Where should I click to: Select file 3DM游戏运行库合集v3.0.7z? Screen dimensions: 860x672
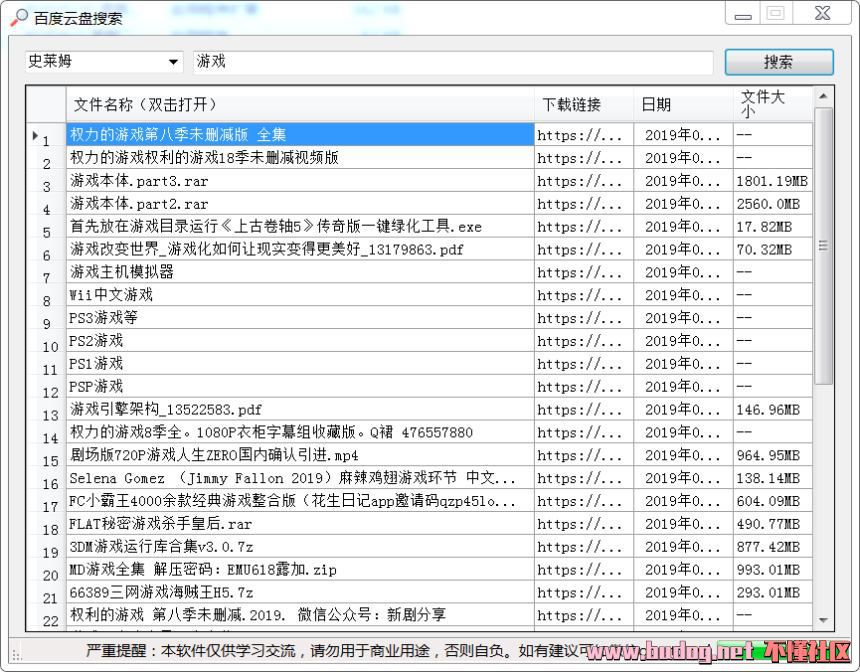300,546
